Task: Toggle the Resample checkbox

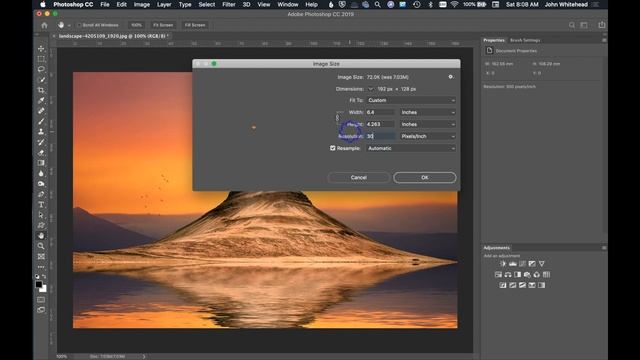Action: (333, 148)
